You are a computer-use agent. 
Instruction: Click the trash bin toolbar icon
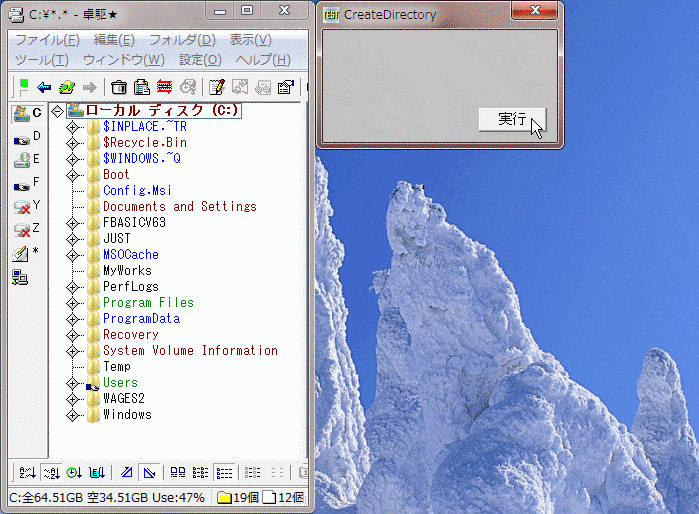coord(119,87)
